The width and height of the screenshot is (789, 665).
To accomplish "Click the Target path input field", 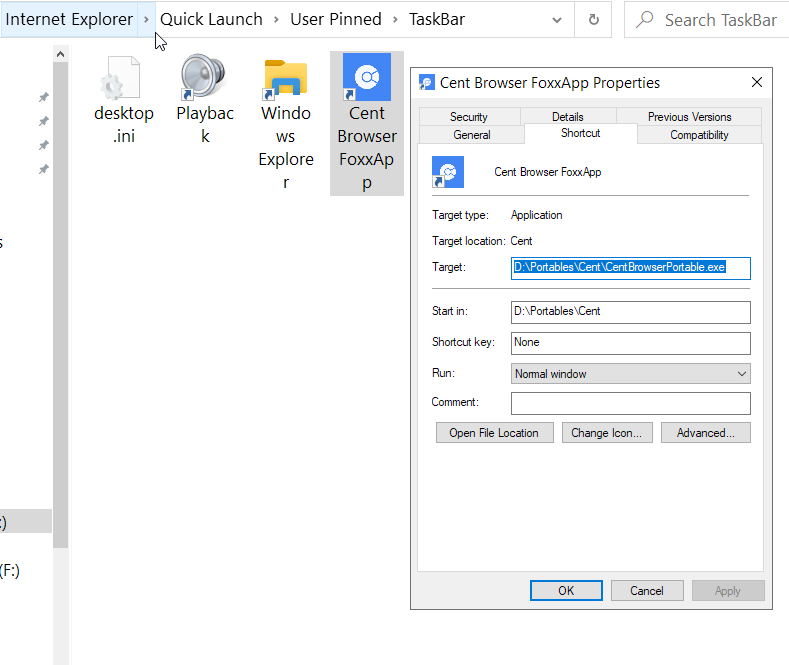I will click(630, 268).
